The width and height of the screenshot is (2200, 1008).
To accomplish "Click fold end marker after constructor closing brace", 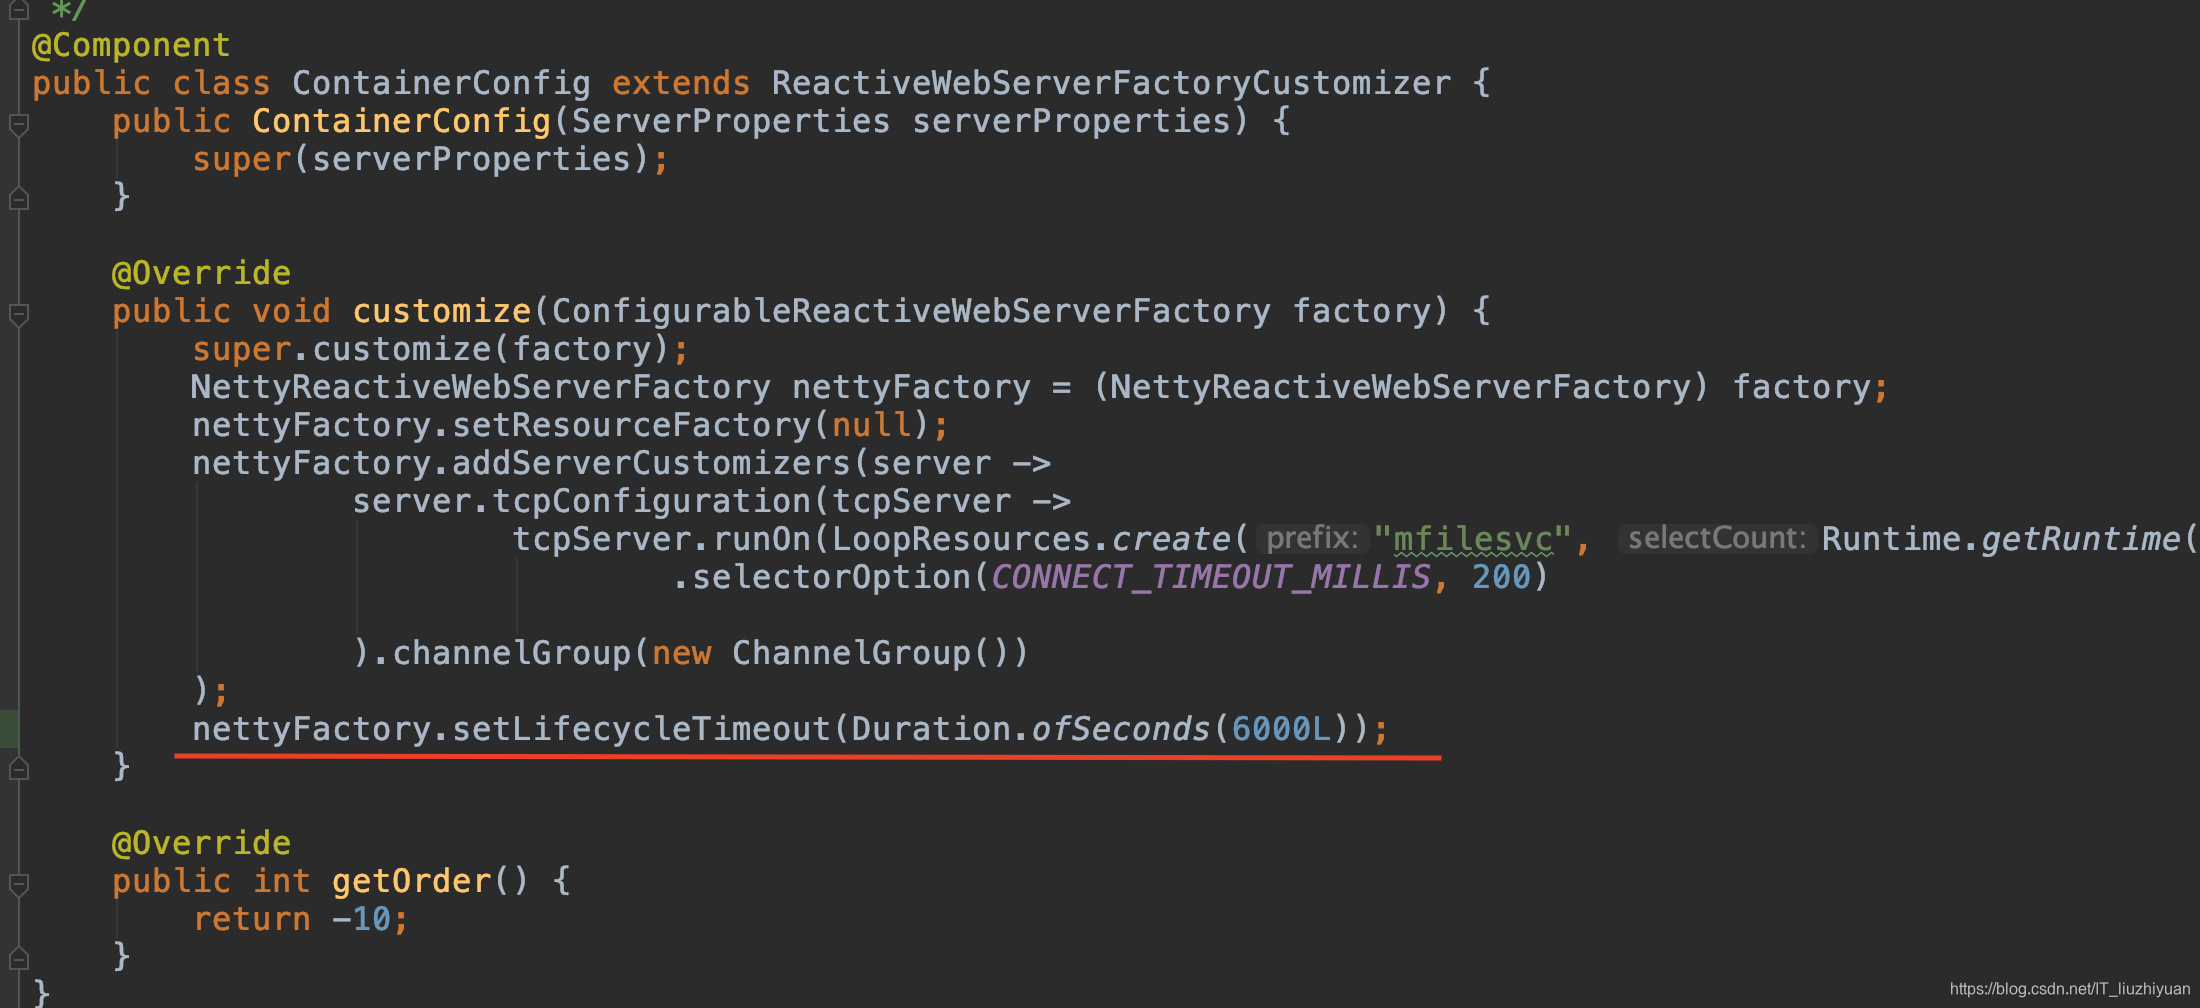I will coord(18,199).
